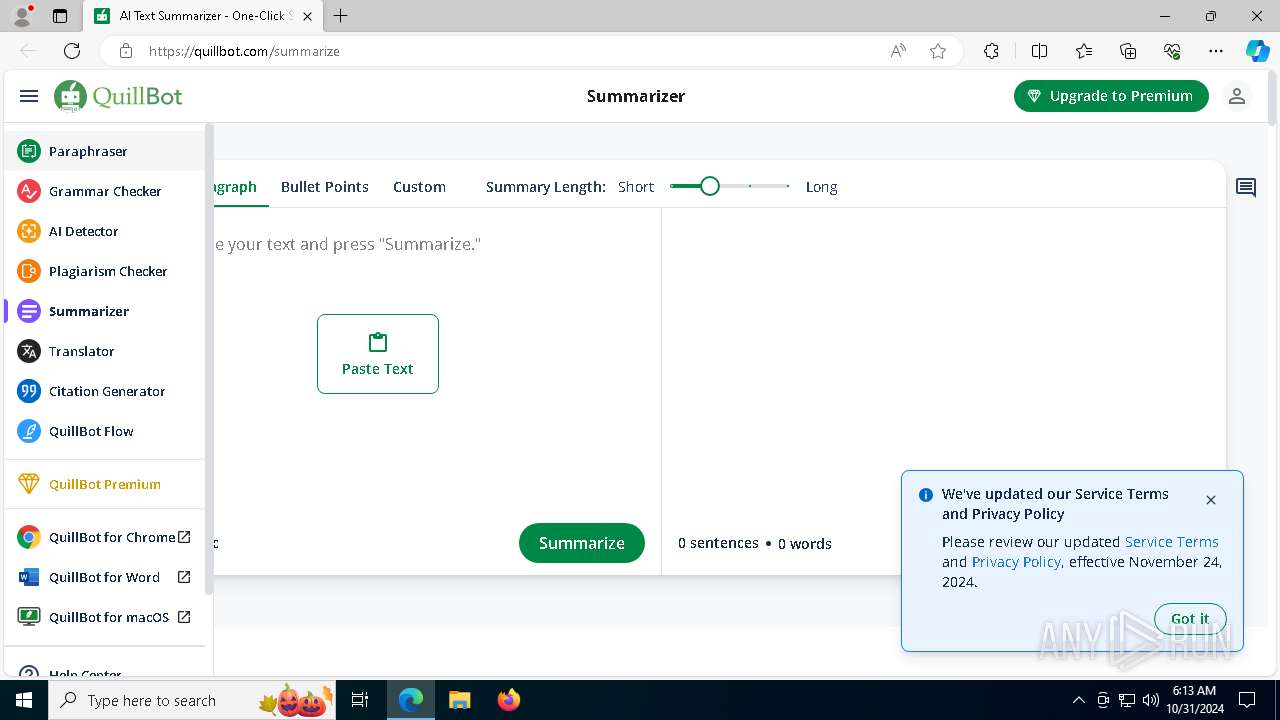This screenshot has height=720, width=1280.
Task: Open the Windows Start menu
Action: click(x=24, y=700)
